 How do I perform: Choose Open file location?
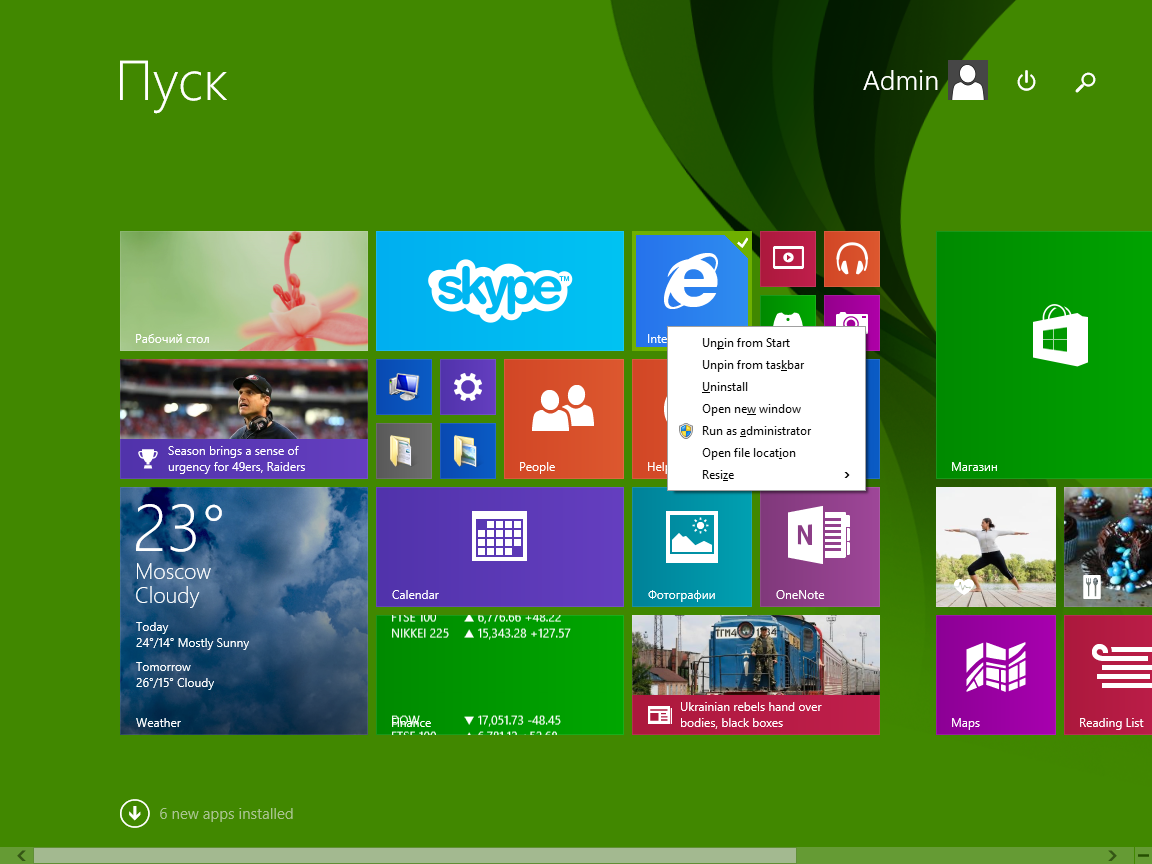(766, 453)
